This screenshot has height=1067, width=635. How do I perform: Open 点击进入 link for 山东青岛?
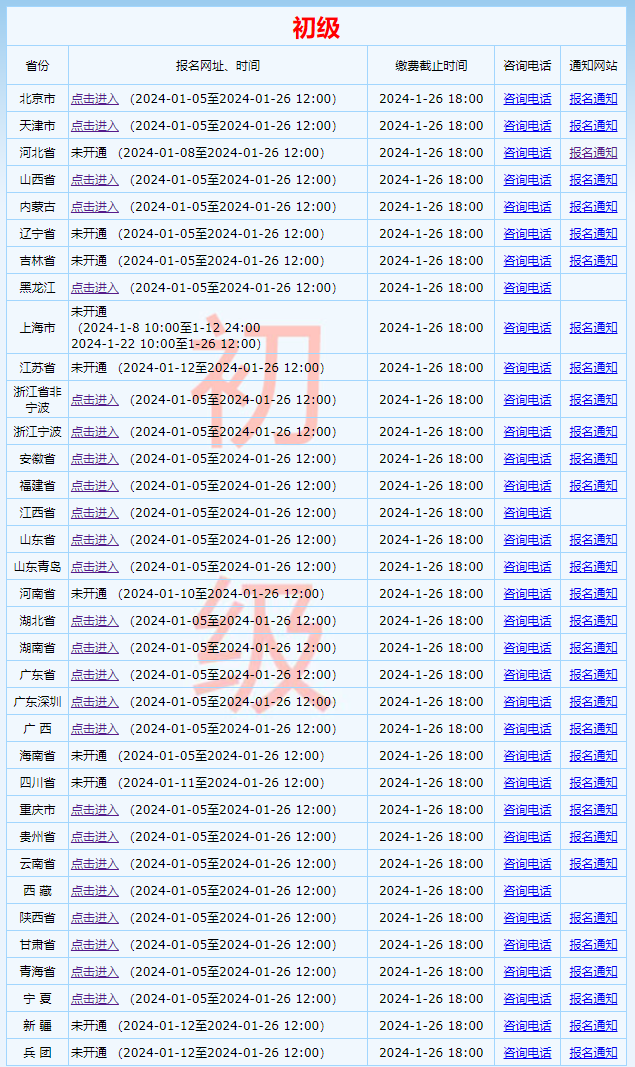(x=95, y=567)
